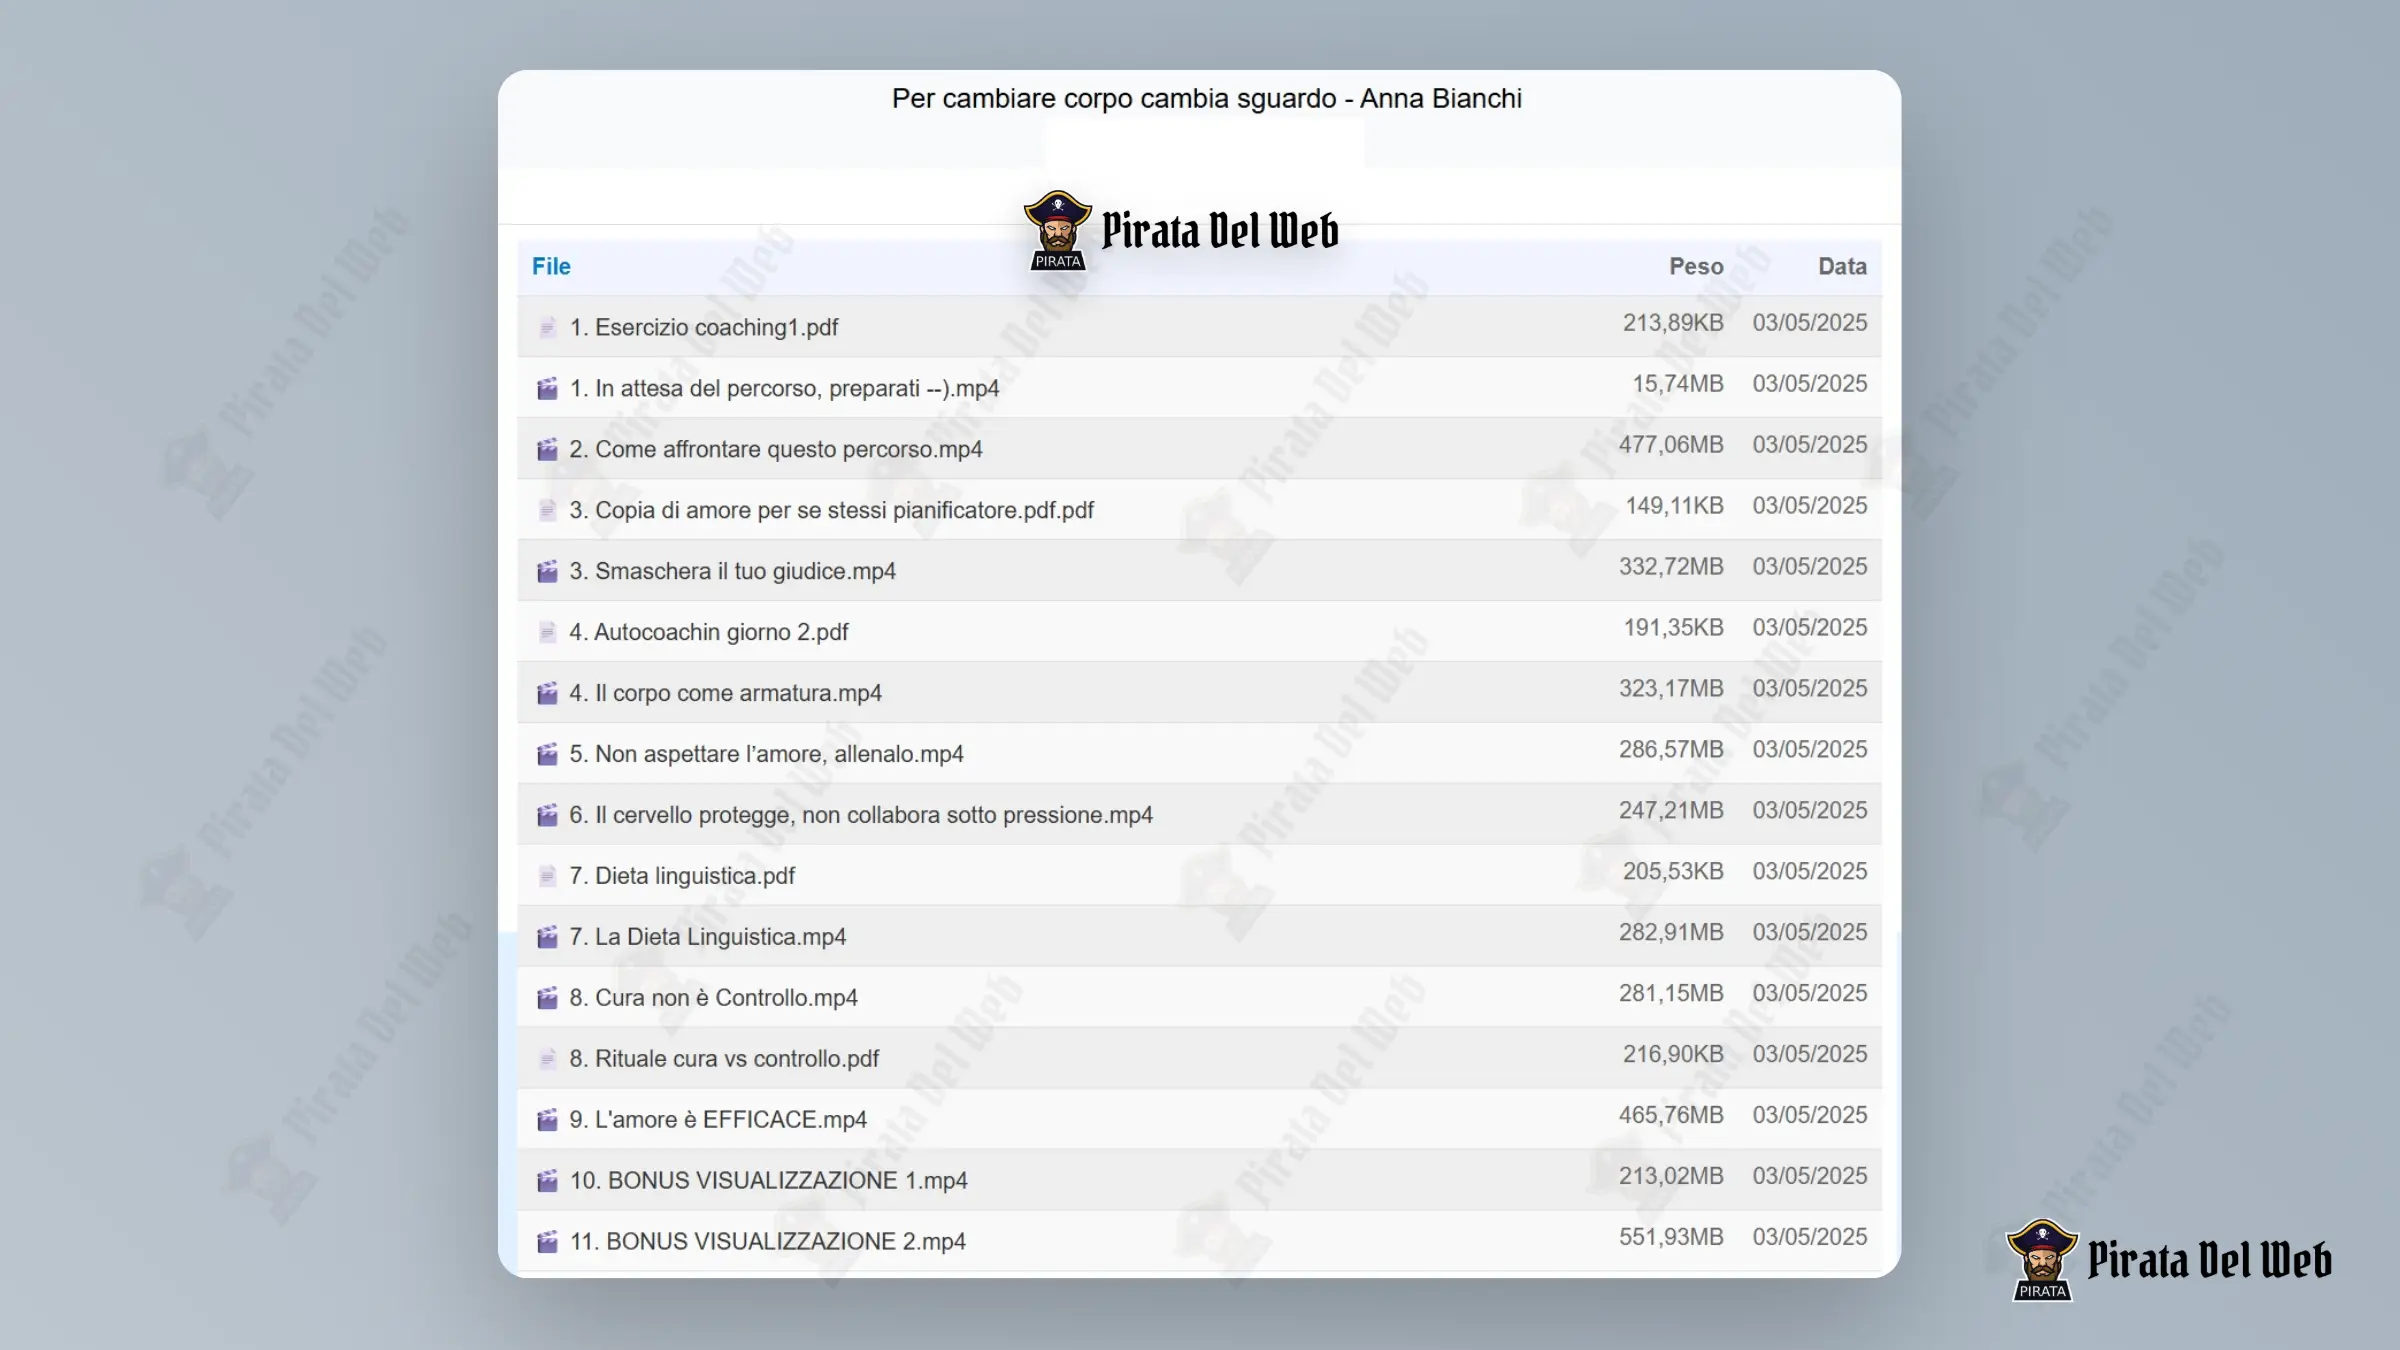Click video icon for Cura non è Controllo

coord(547,998)
